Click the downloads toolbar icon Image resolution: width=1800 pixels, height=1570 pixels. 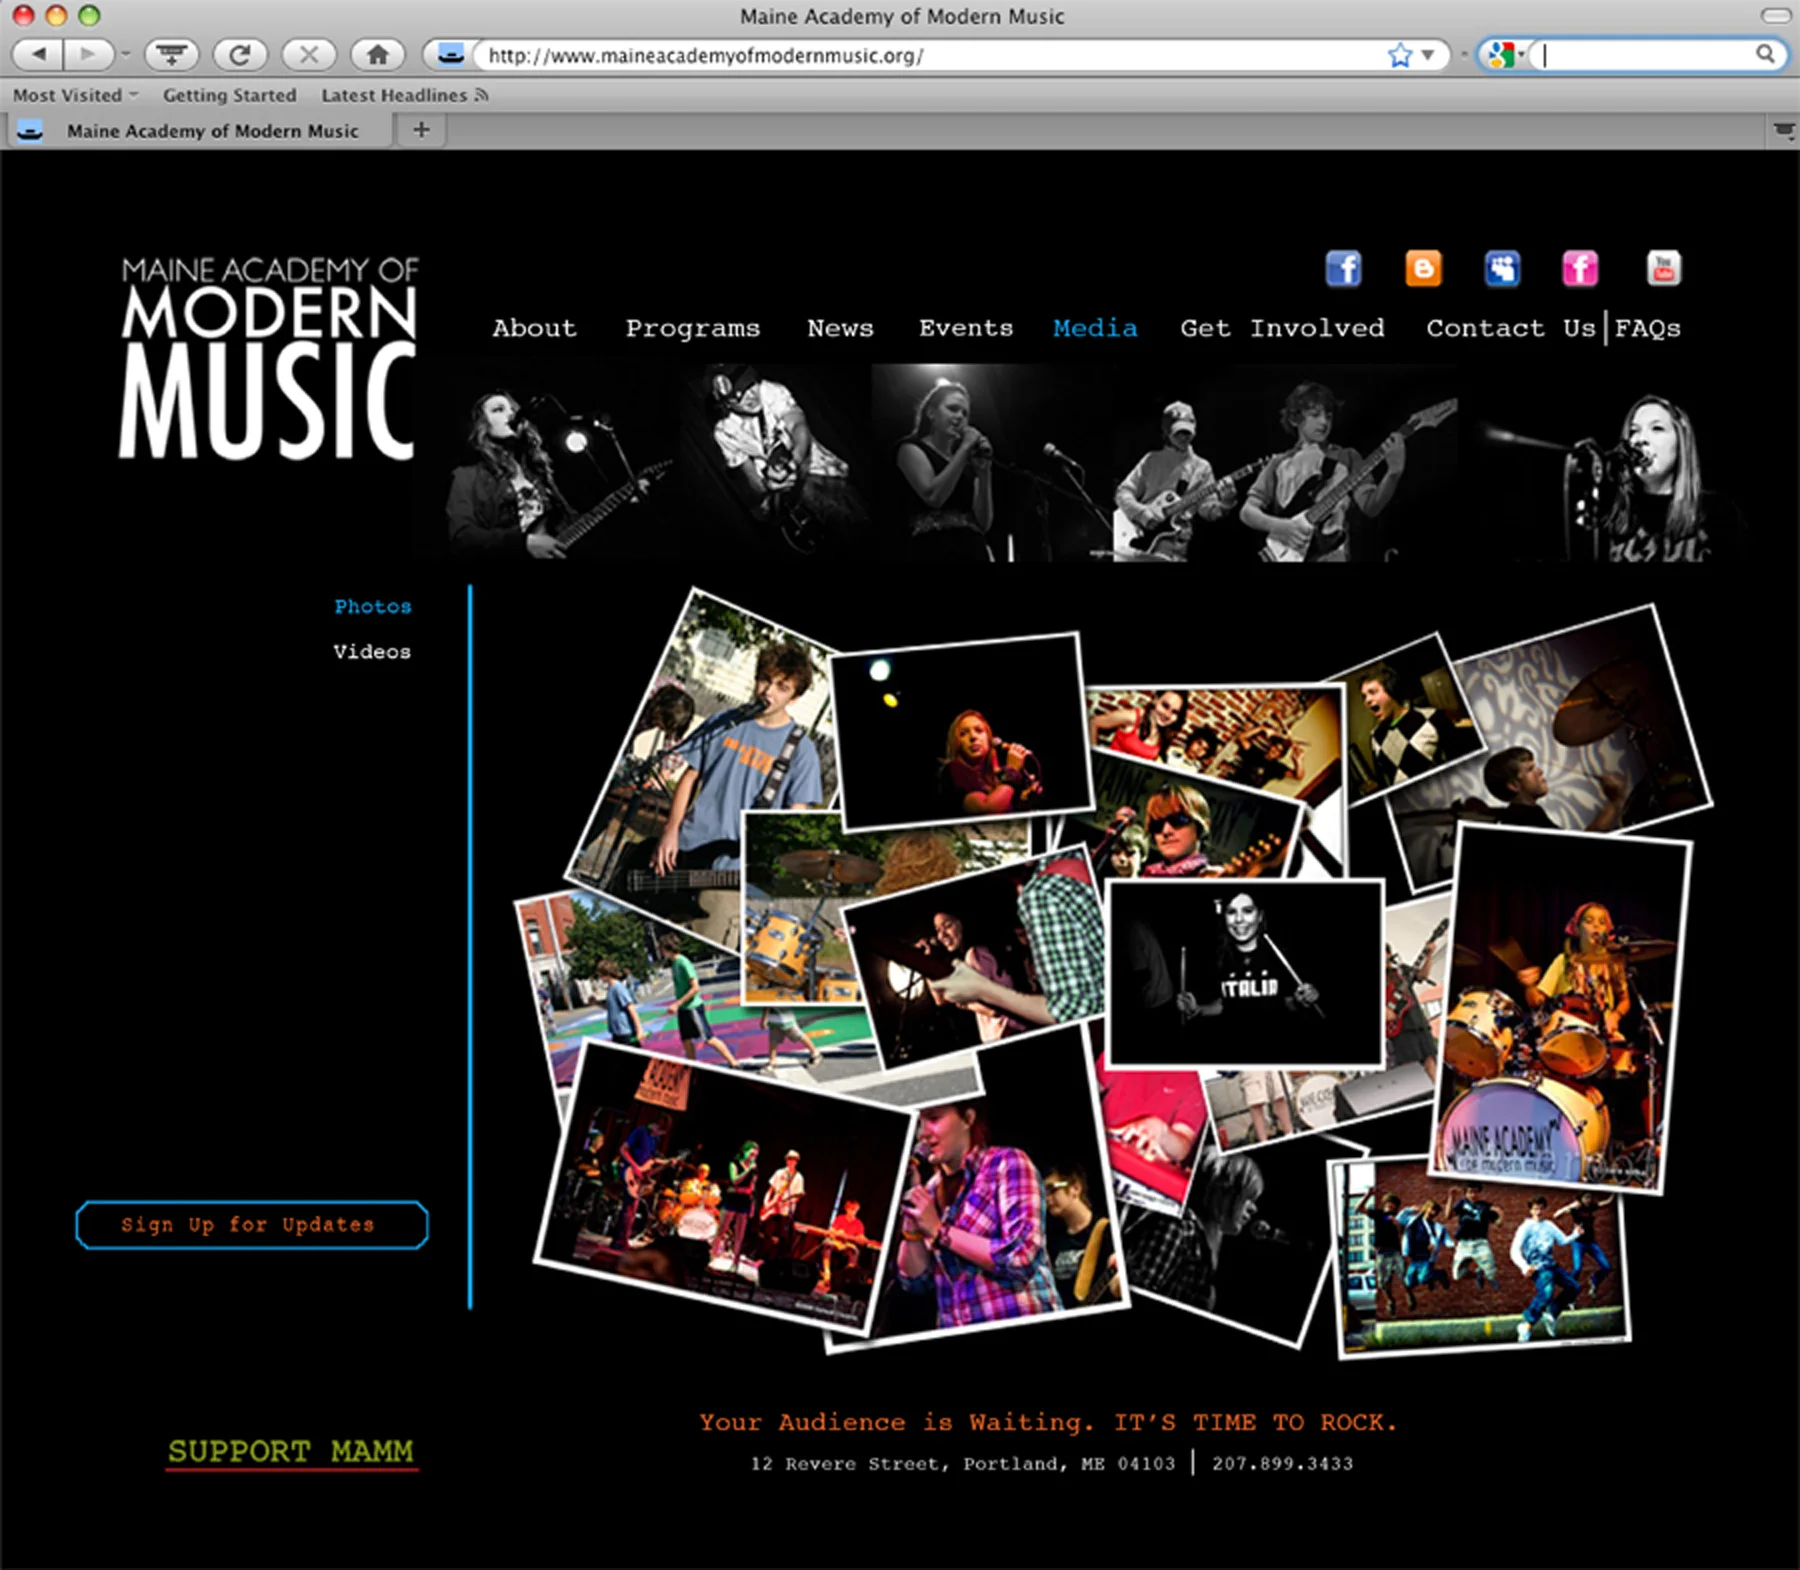coord(171,54)
